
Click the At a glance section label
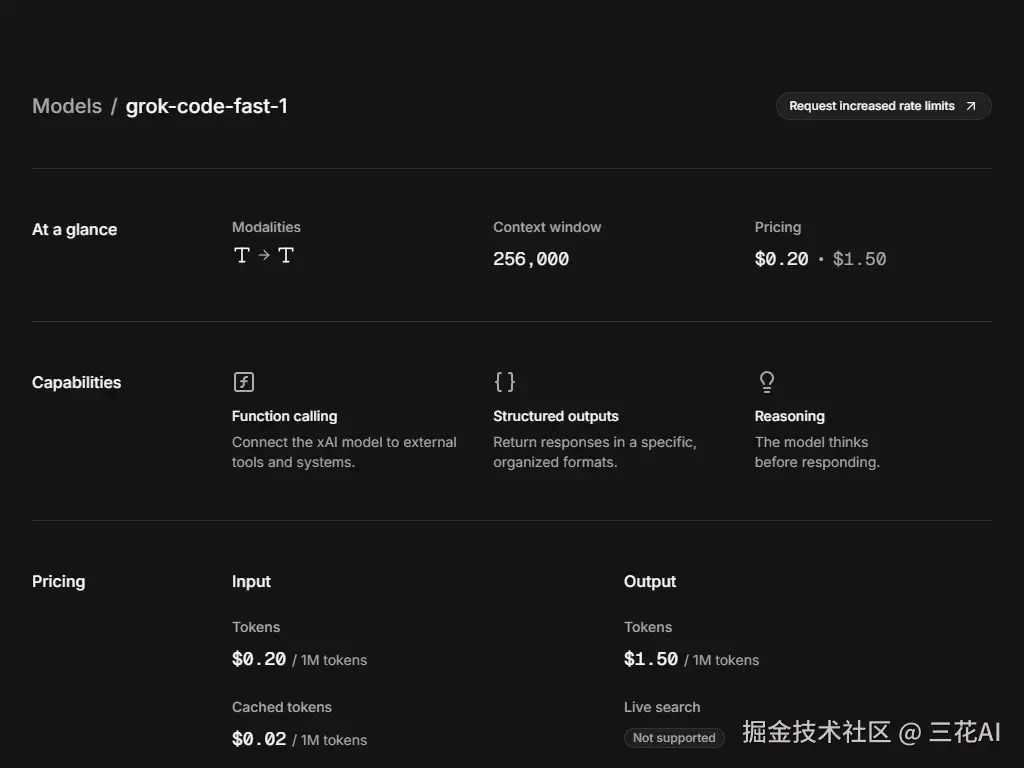[x=74, y=229]
